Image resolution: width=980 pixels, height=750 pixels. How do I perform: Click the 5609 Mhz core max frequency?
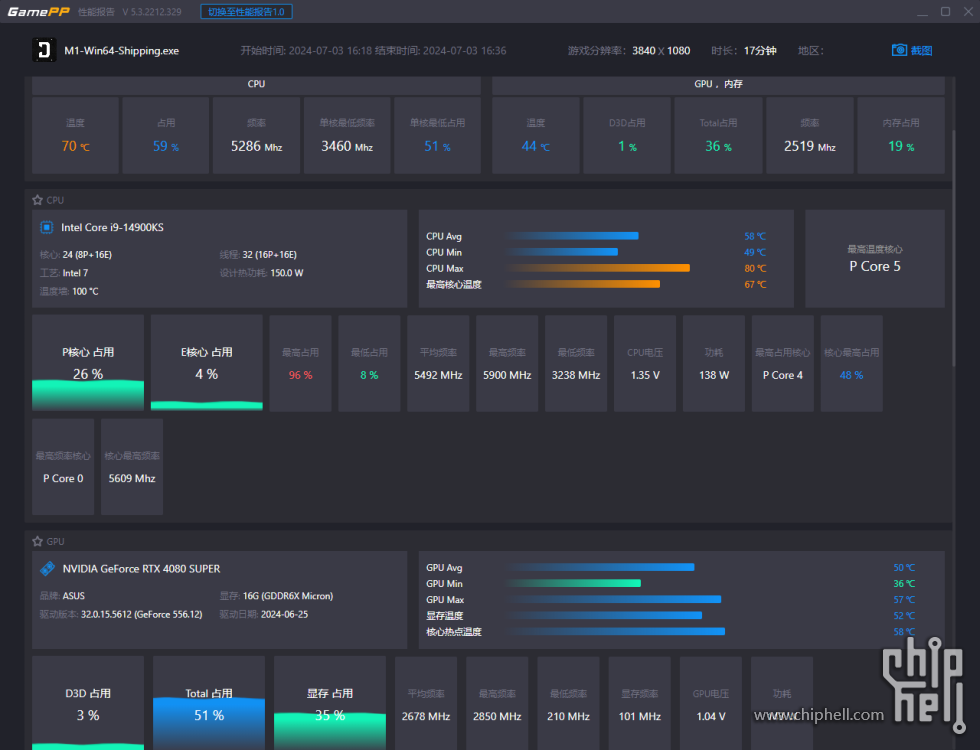[132, 478]
